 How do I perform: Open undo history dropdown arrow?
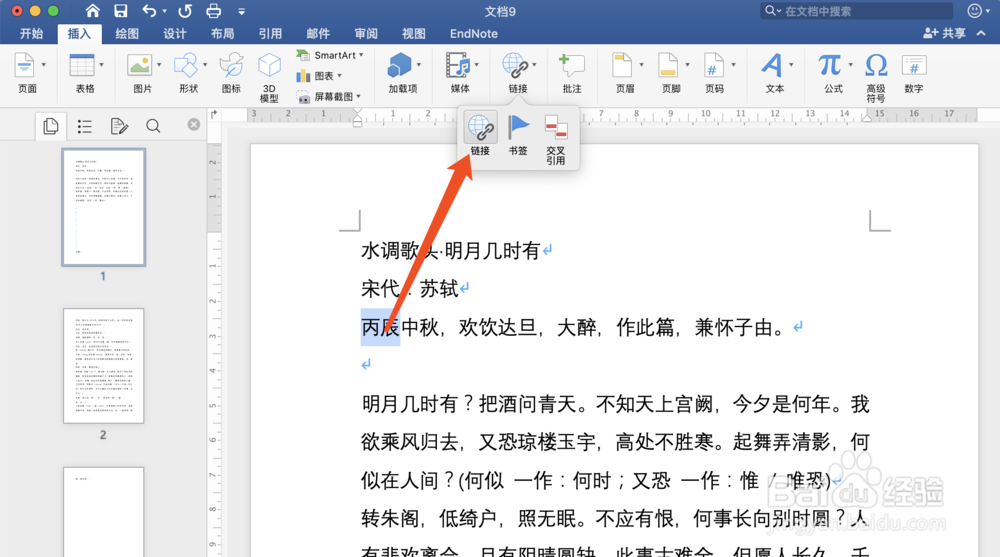point(165,11)
